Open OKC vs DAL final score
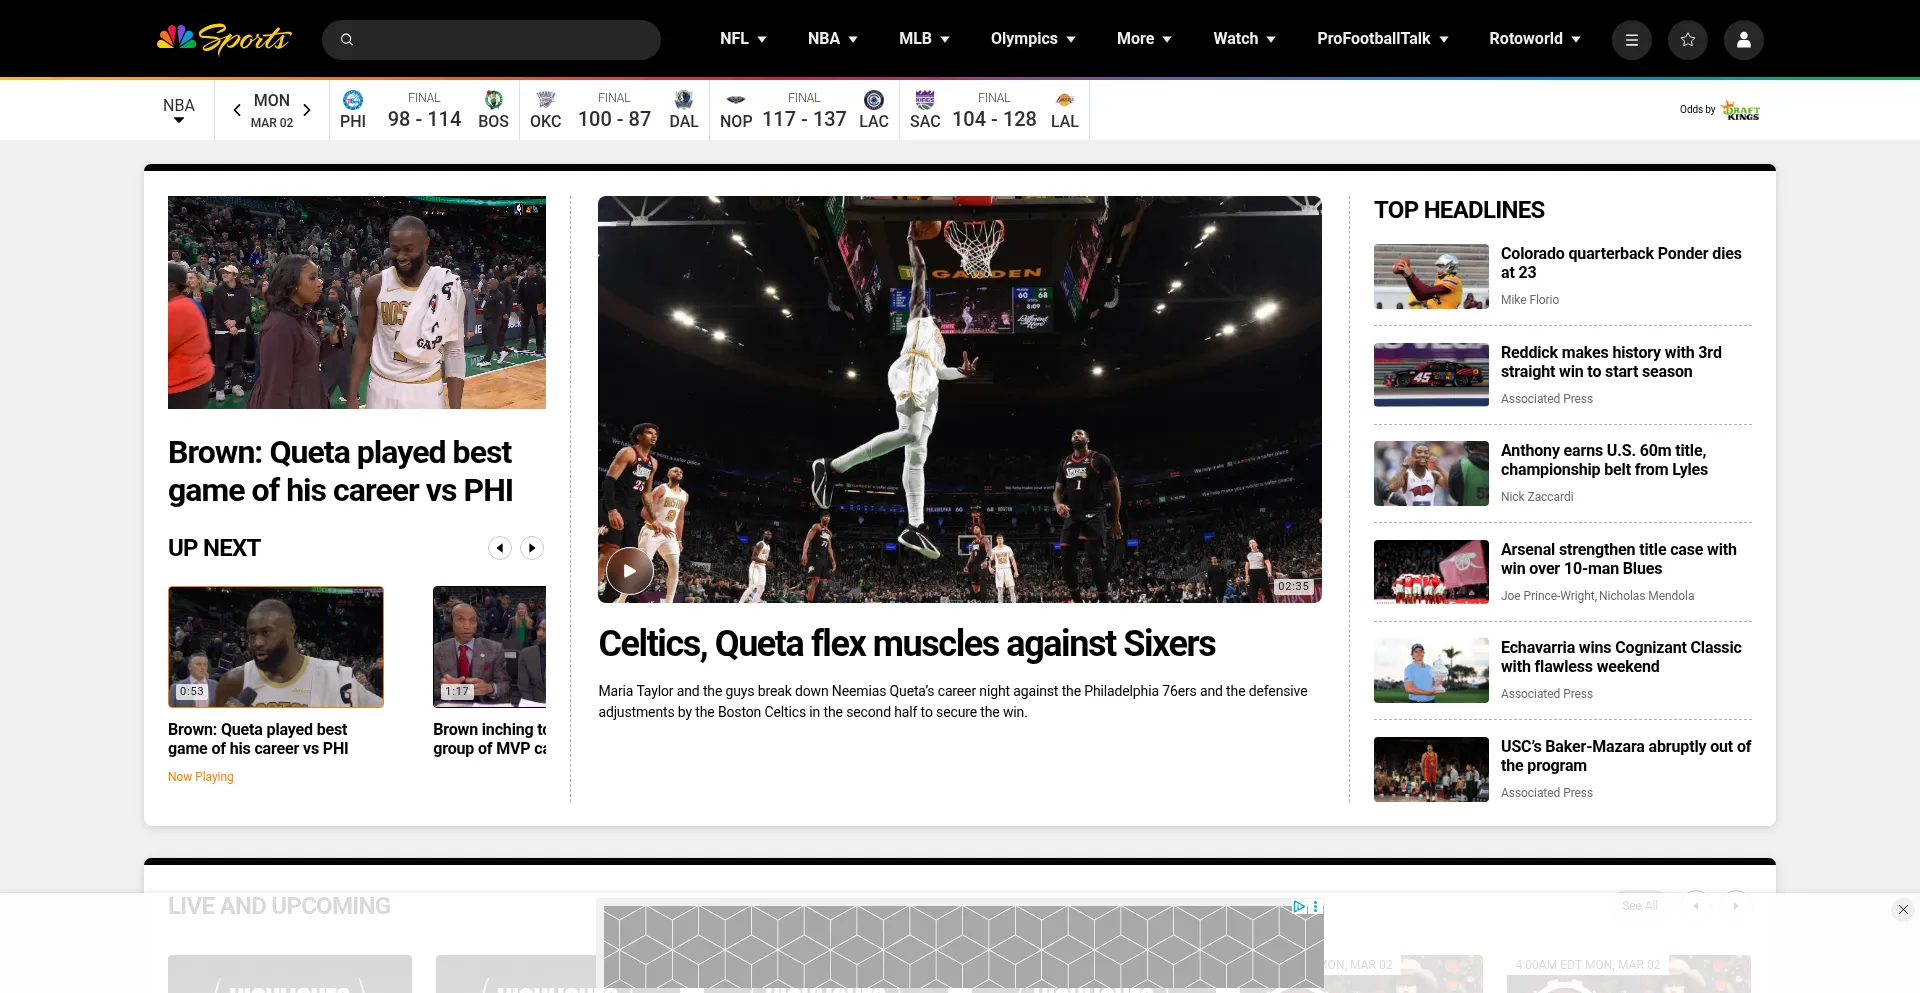This screenshot has width=1920, height=993. coord(614,110)
